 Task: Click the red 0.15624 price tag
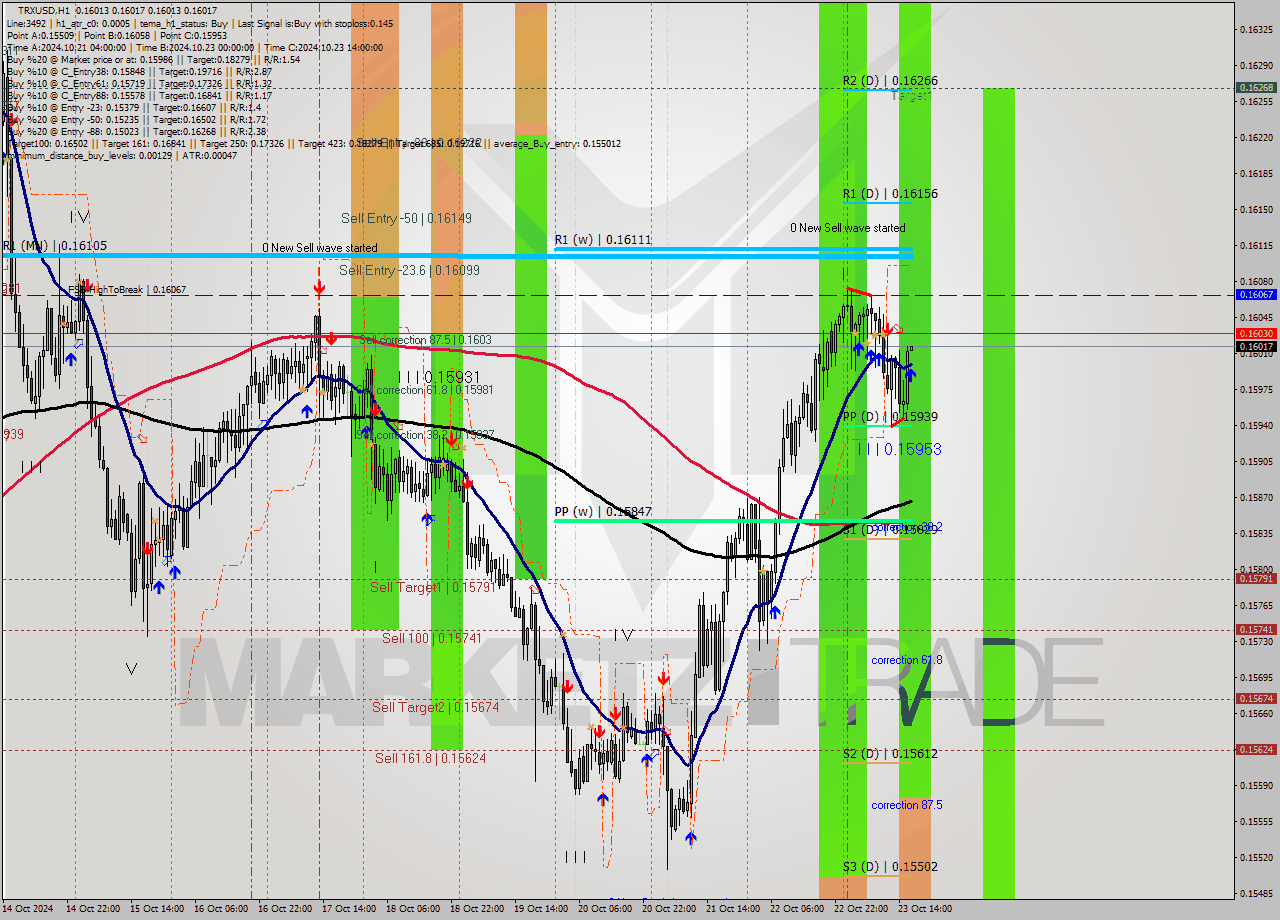[1257, 749]
